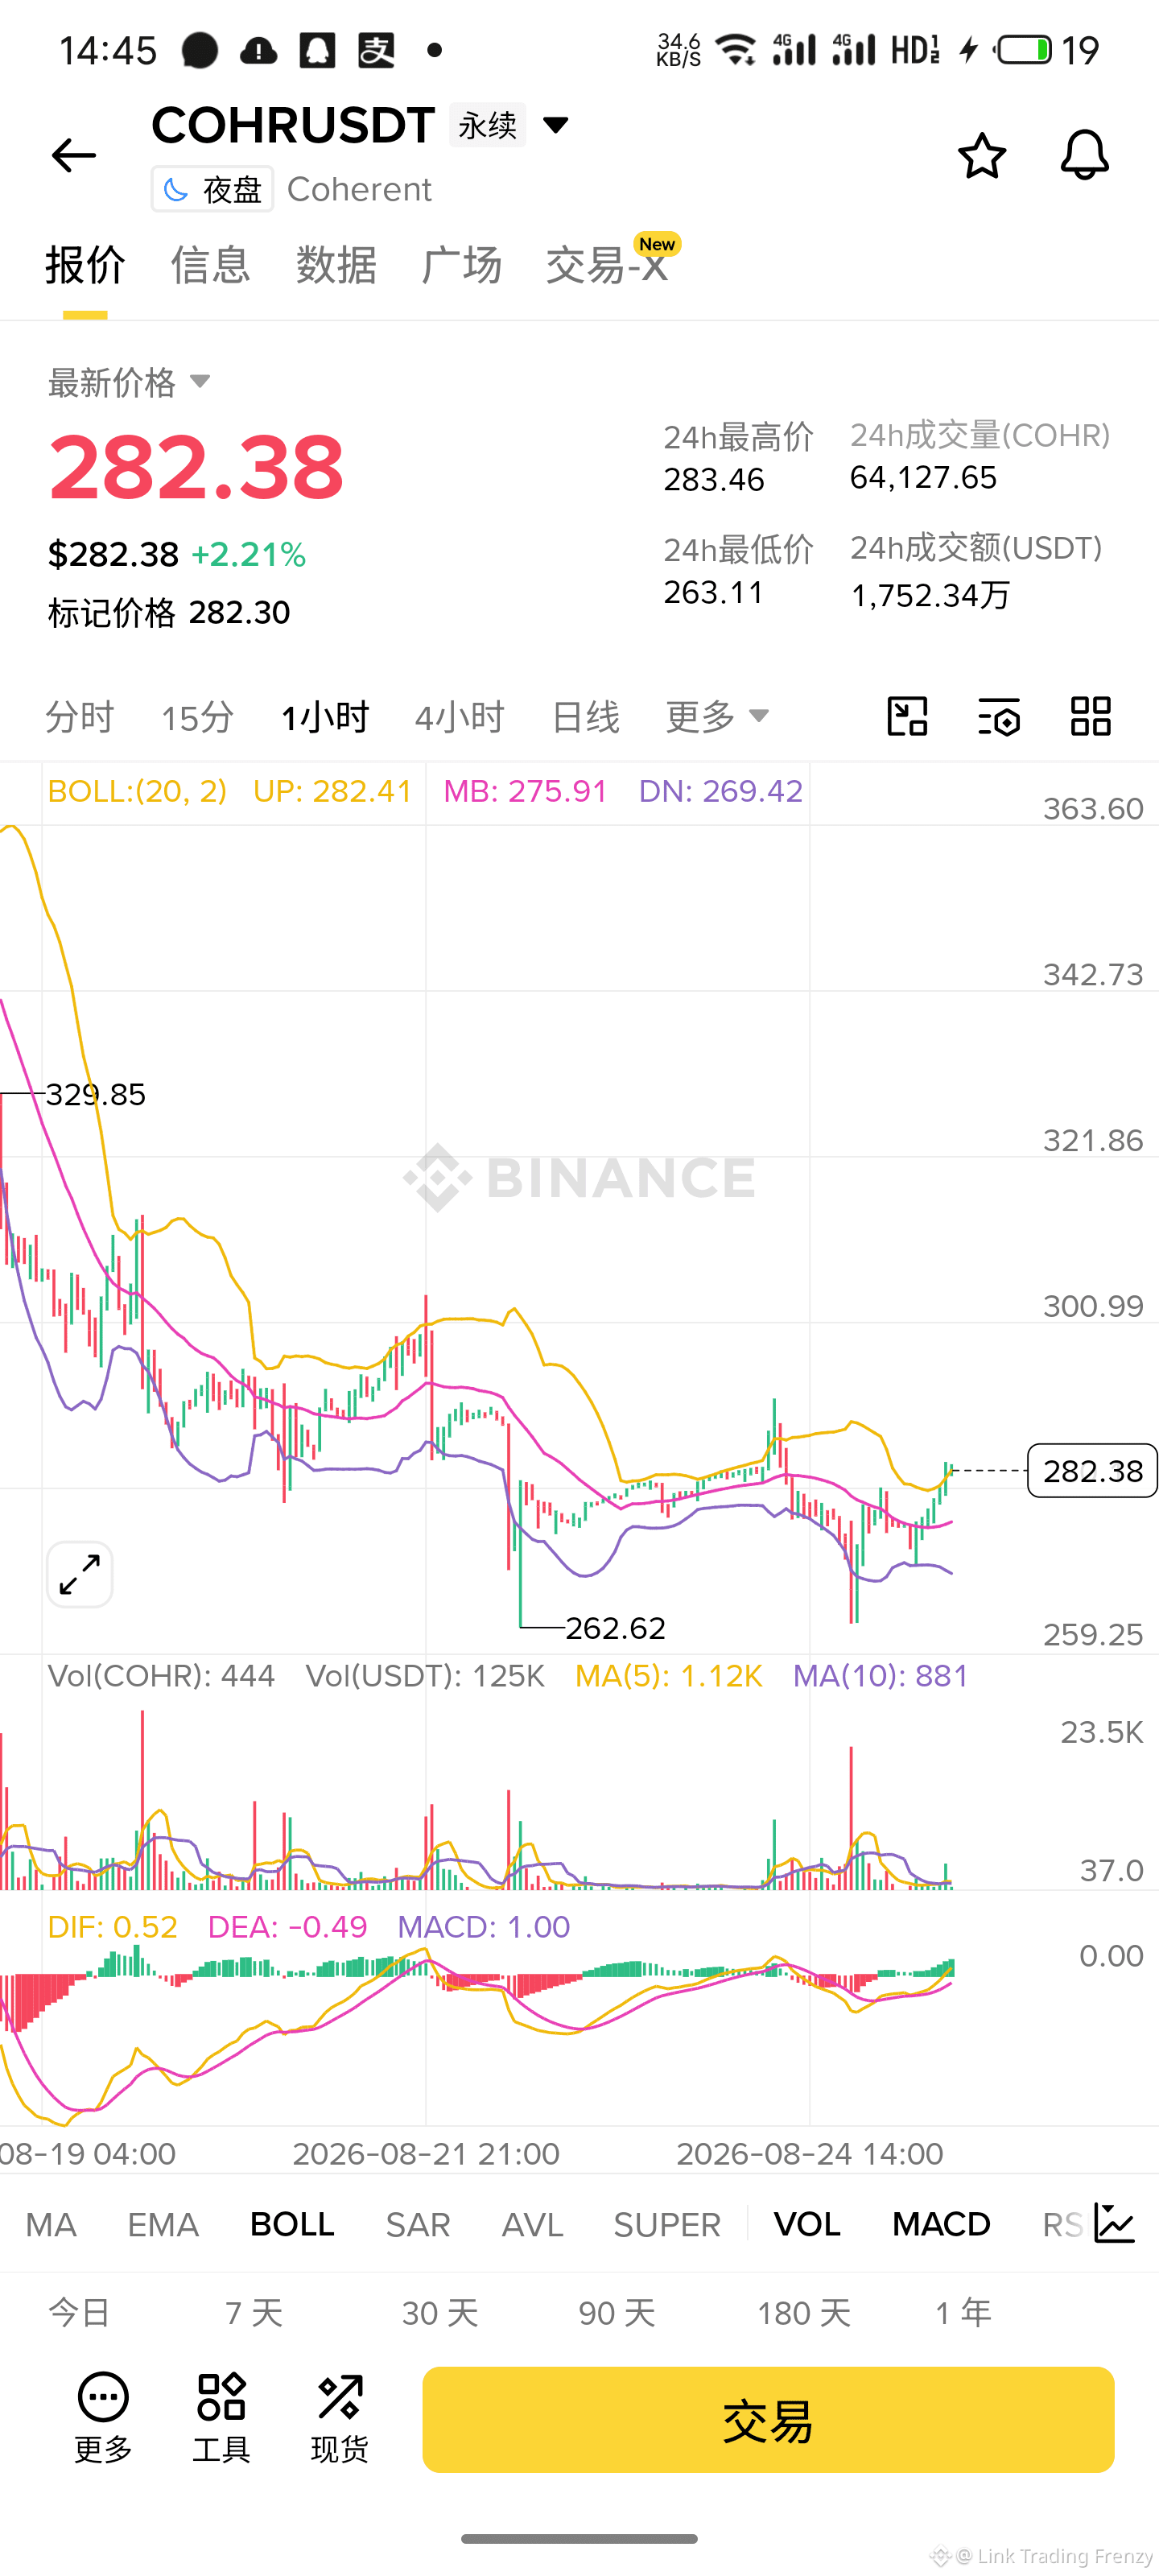Toggle BOLL indicator
Image resolution: width=1159 pixels, height=2576 pixels.
click(x=292, y=2224)
